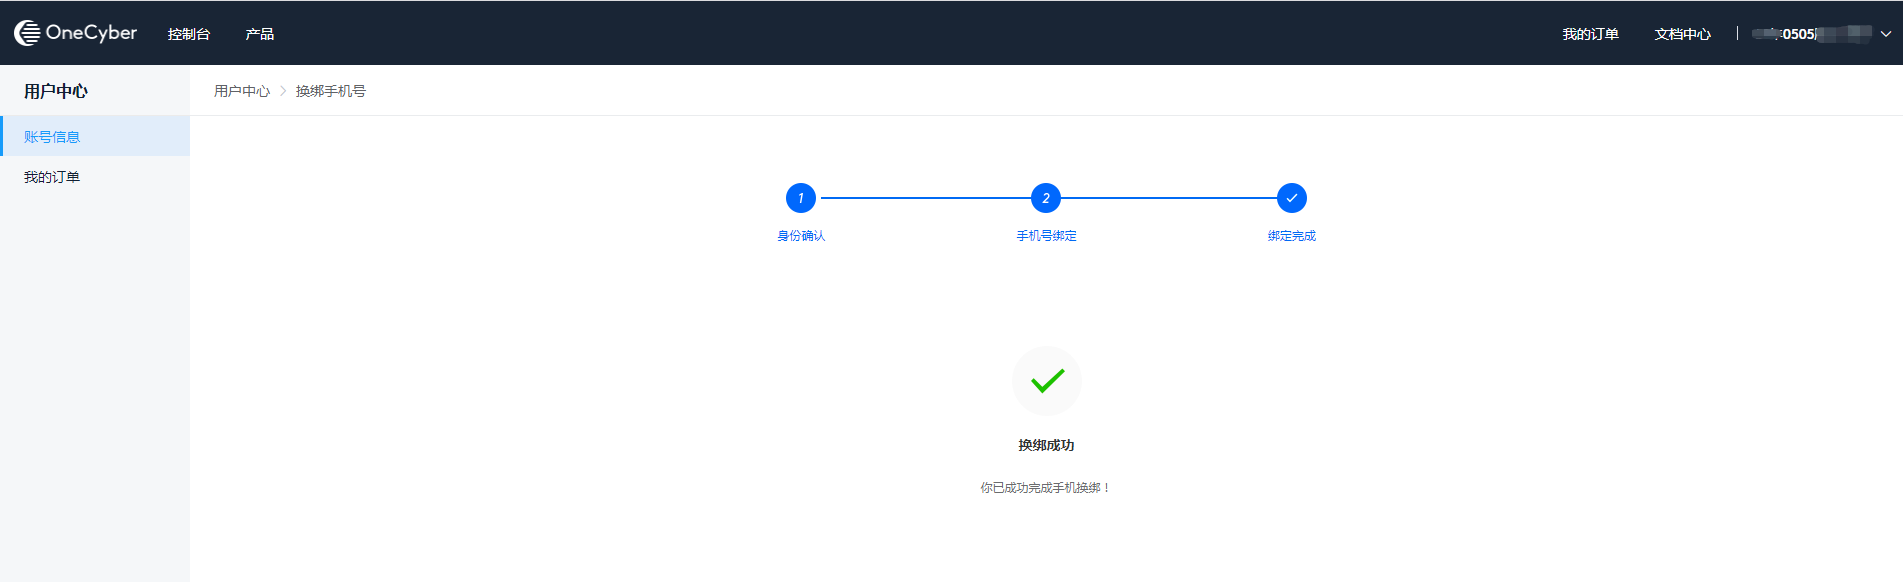The image size is (1903, 582).
Task: Expand the account dropdown chevron
Action: tap(1885, 34)
